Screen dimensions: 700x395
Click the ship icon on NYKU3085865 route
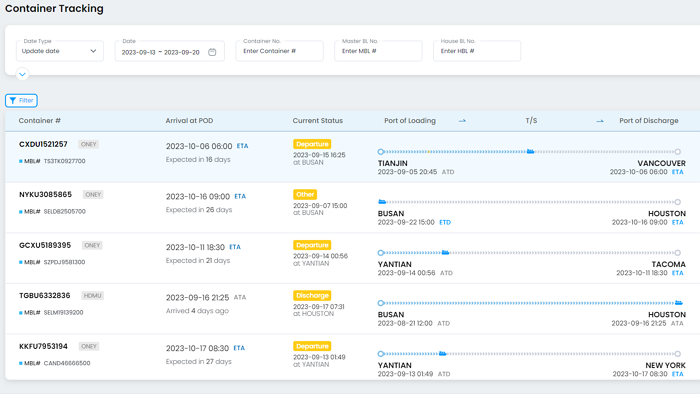coord(382,202)
